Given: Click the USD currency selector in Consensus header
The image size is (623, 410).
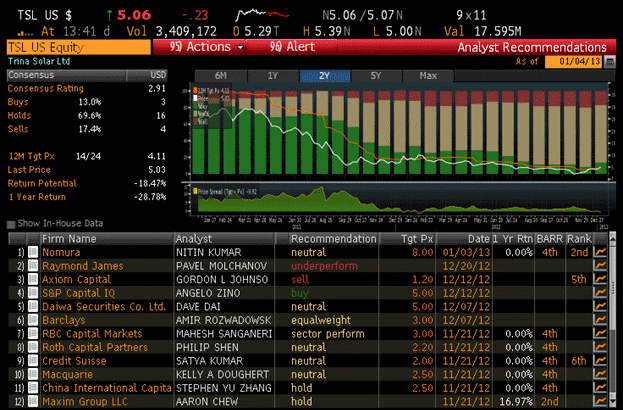Looking at the screenshot, I should pos(157,74).
